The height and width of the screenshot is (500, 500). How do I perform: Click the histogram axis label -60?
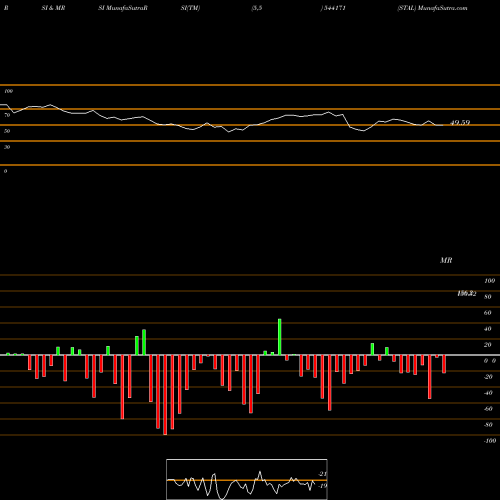click(488, 409)
